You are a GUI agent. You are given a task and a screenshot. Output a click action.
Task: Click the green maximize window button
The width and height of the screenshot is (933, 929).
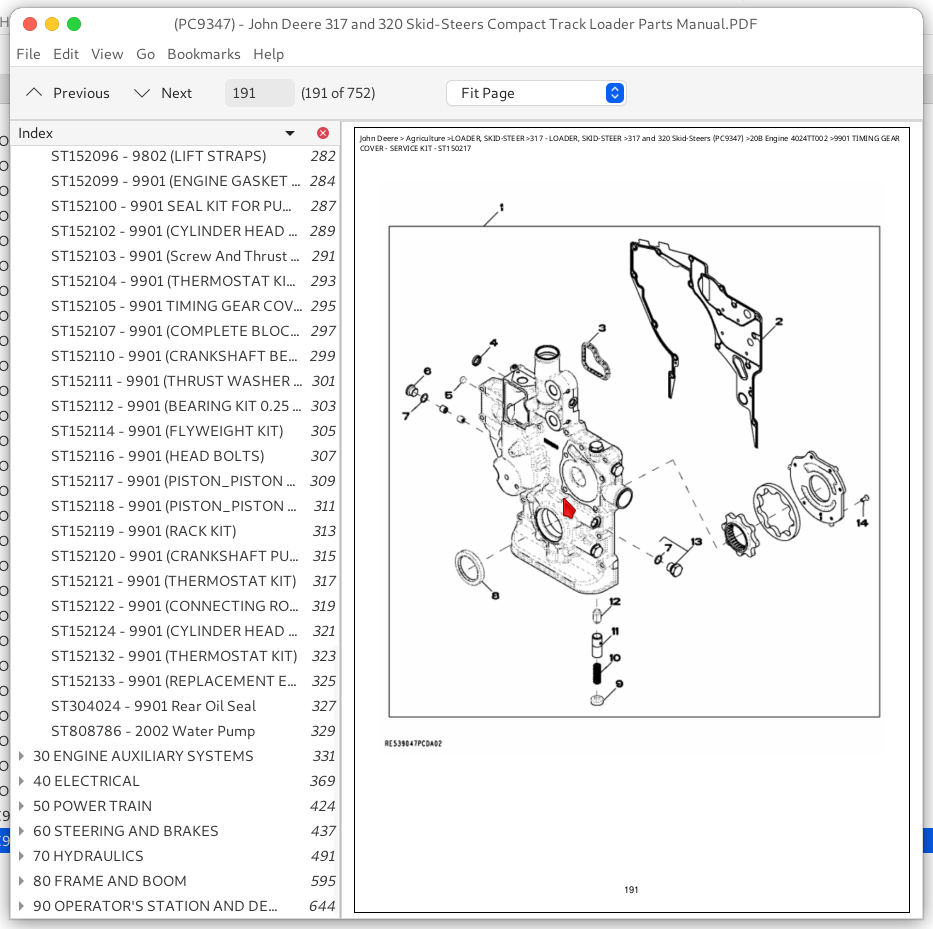pos(73,24)
